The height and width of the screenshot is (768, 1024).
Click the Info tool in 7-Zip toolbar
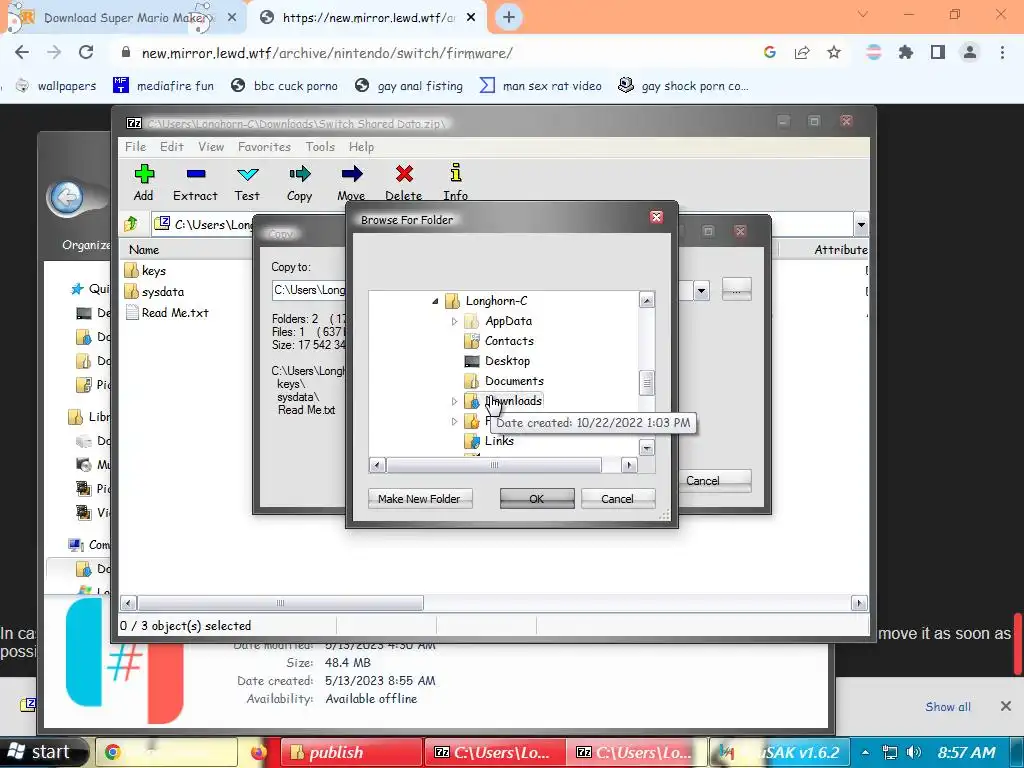tap(456, 183)
